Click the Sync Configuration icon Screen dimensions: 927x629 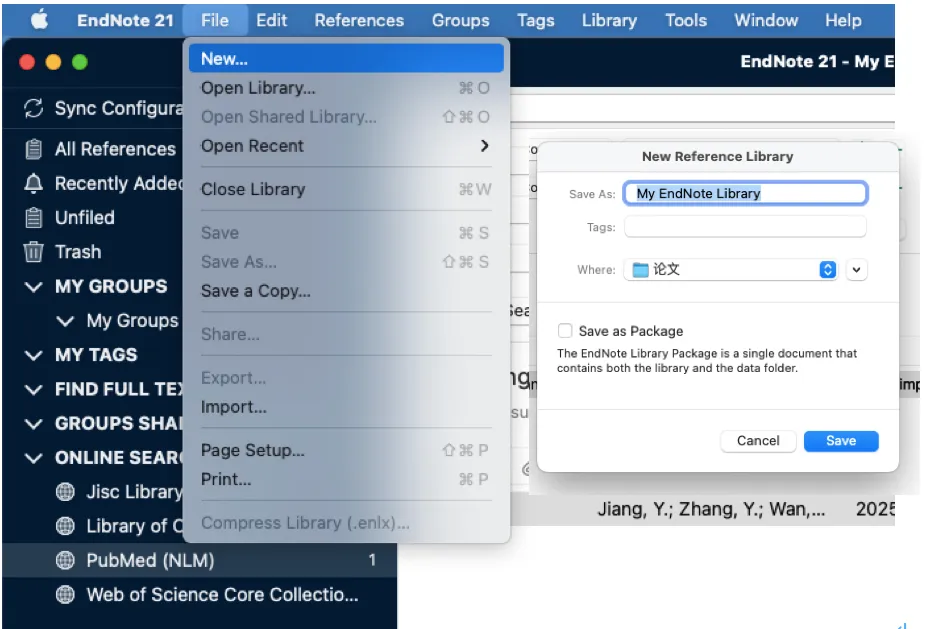point(34,108)
